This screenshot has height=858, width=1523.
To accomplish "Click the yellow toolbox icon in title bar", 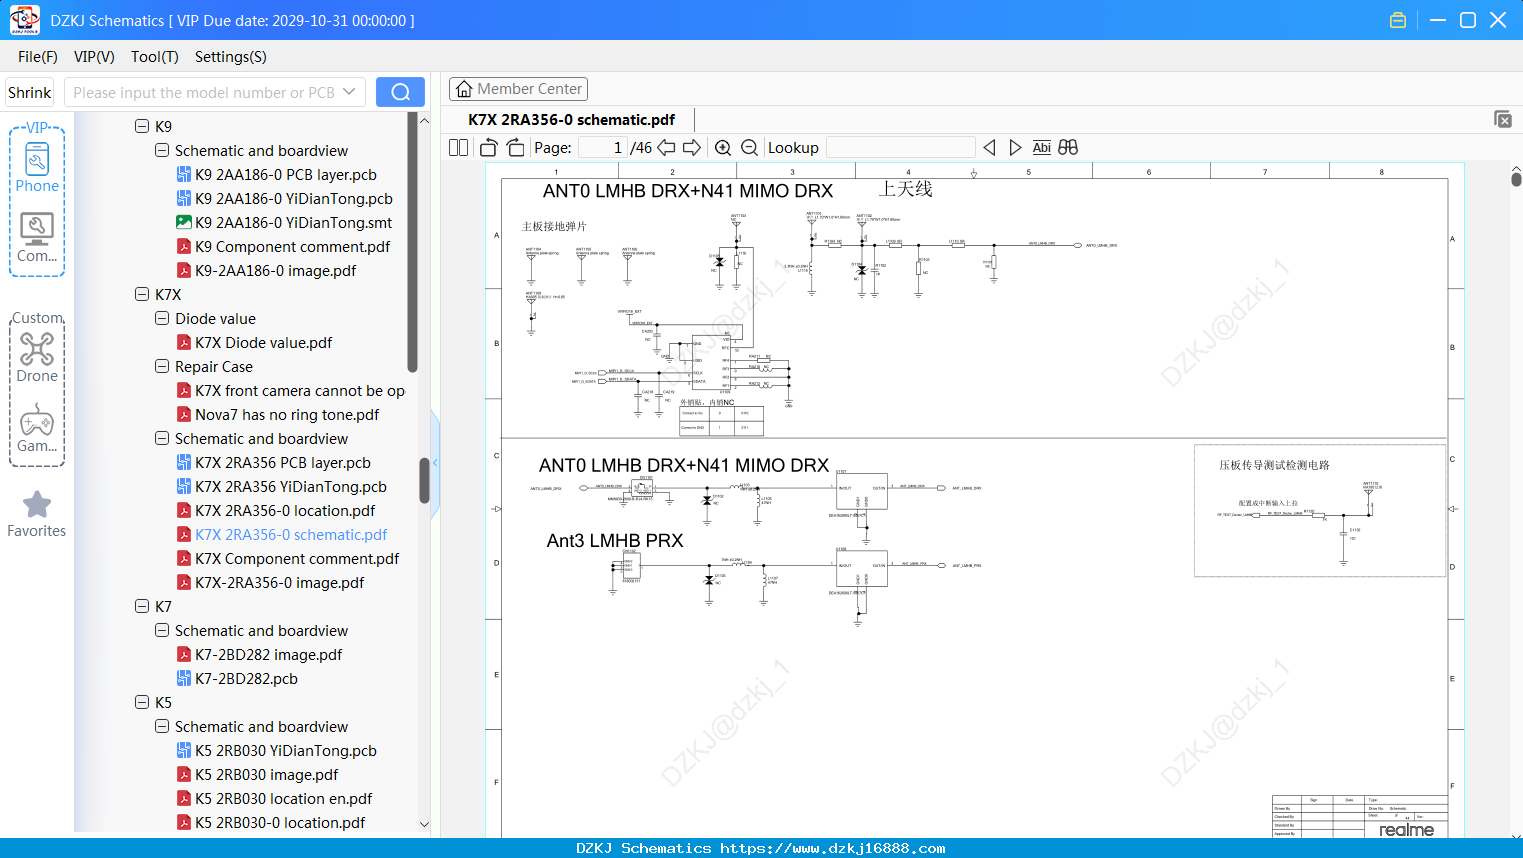I will pyautogui.click(x=1398, y=20).
